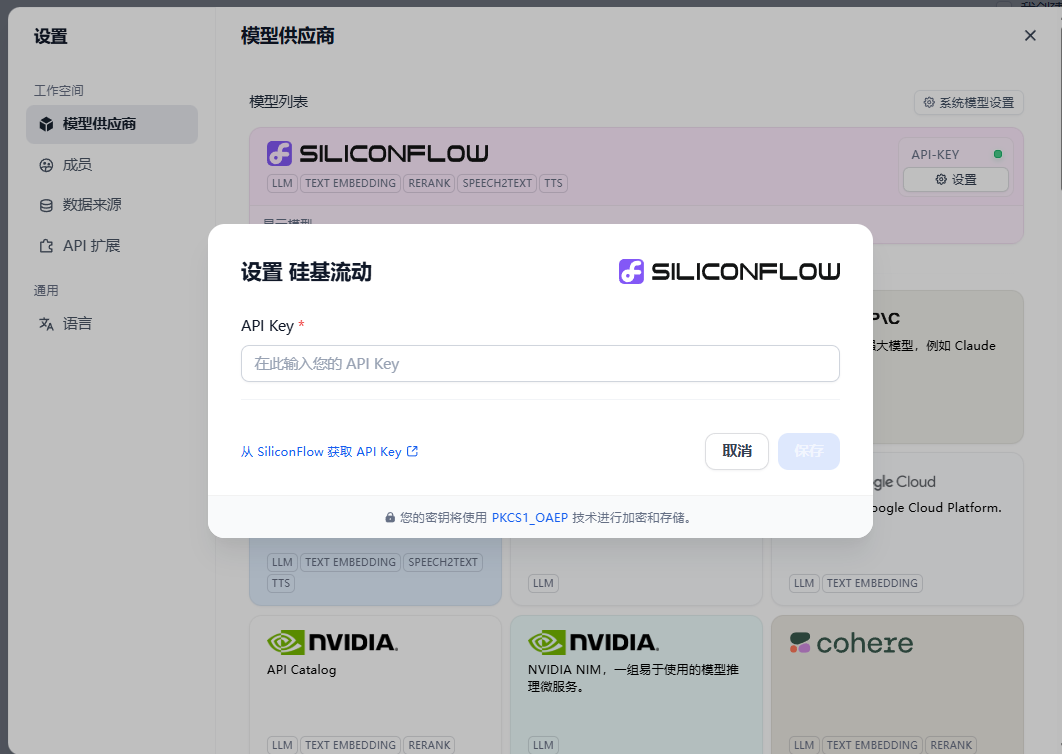Image resolution: width=1062 pixels, height=754 pixels.
Task: Click the 'API Catalog' text on NVIDIA card
Action: [301, 669]
